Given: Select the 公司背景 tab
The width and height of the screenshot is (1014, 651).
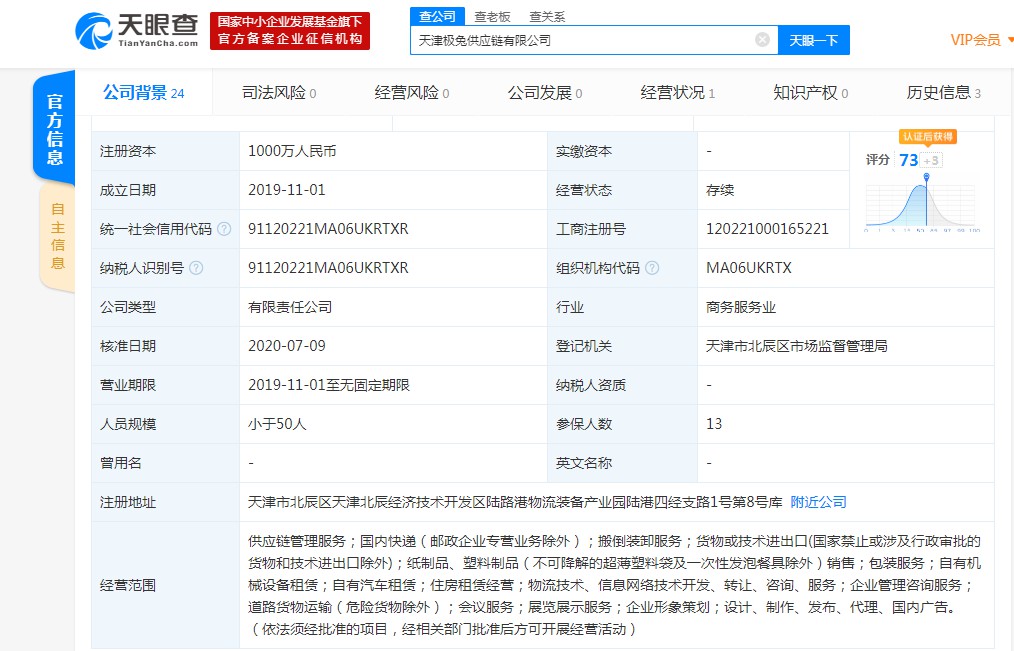Looking at the screenshot, I should click(x=144, y=93).
